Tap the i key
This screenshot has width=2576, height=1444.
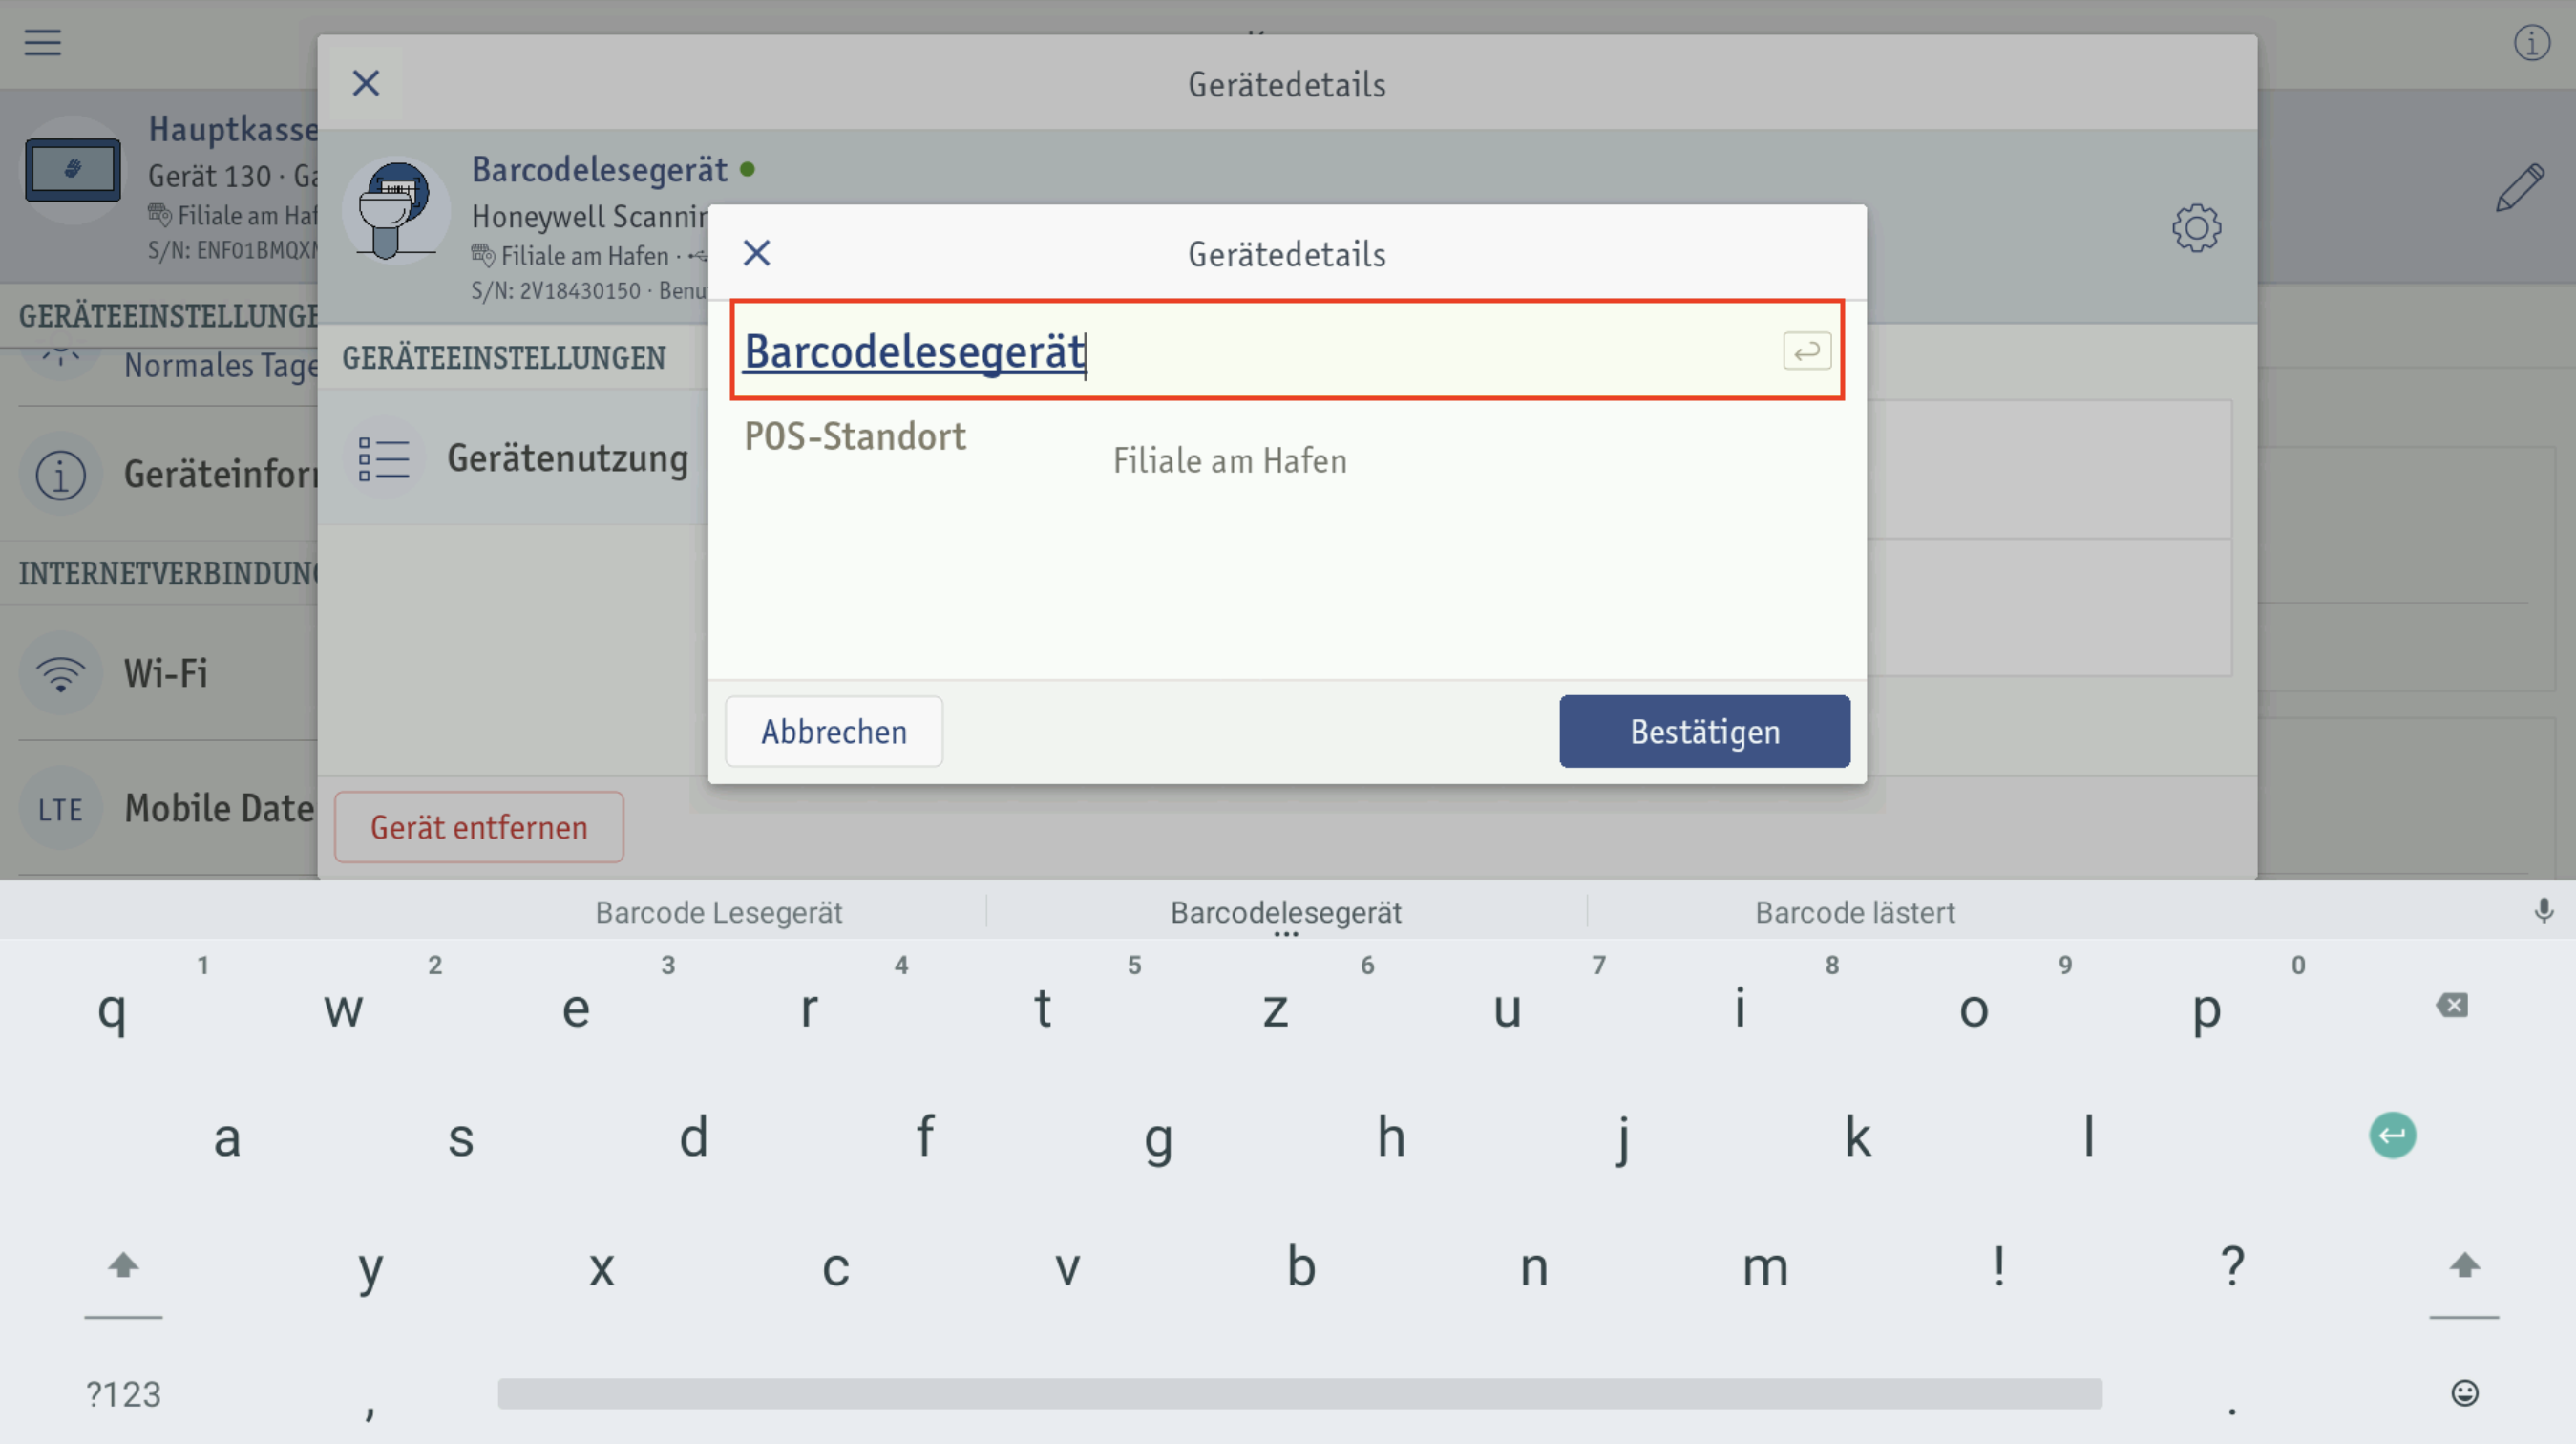(x=1740, y=1008)
